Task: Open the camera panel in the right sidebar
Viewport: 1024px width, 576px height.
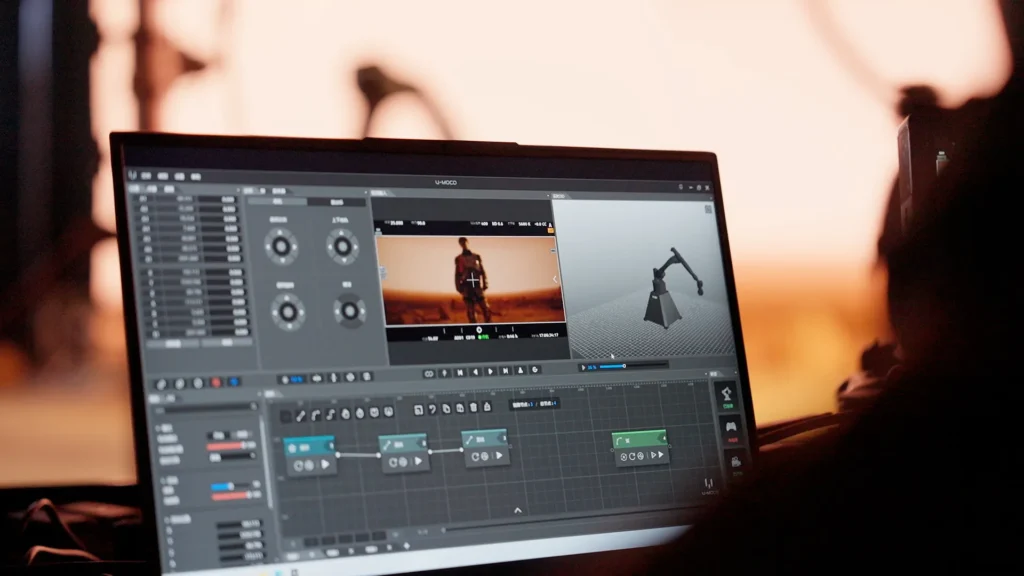Action: tap(736, 464)
